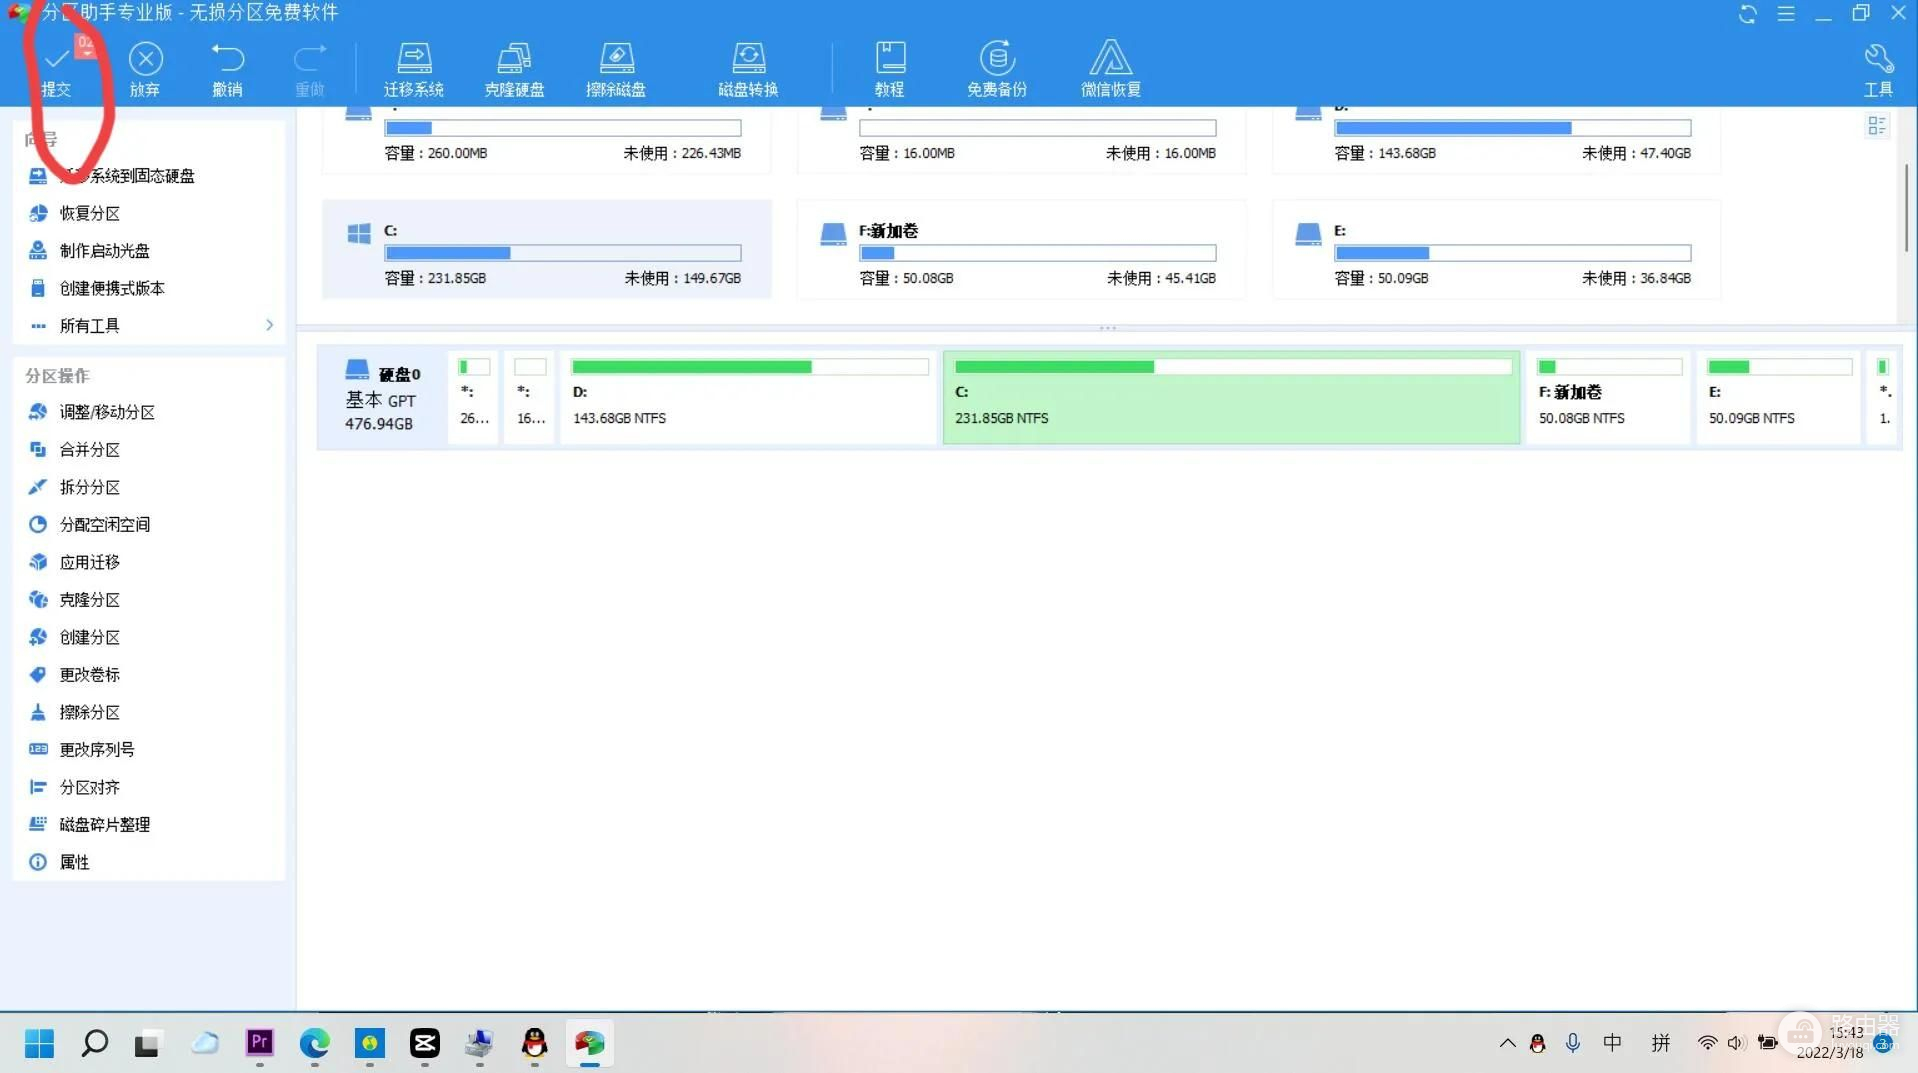Image resolution: width=1918 pixels, height=1073 pixels.
Task: Click the vertical scrollbar of partition list
Action: (1907, 208)
